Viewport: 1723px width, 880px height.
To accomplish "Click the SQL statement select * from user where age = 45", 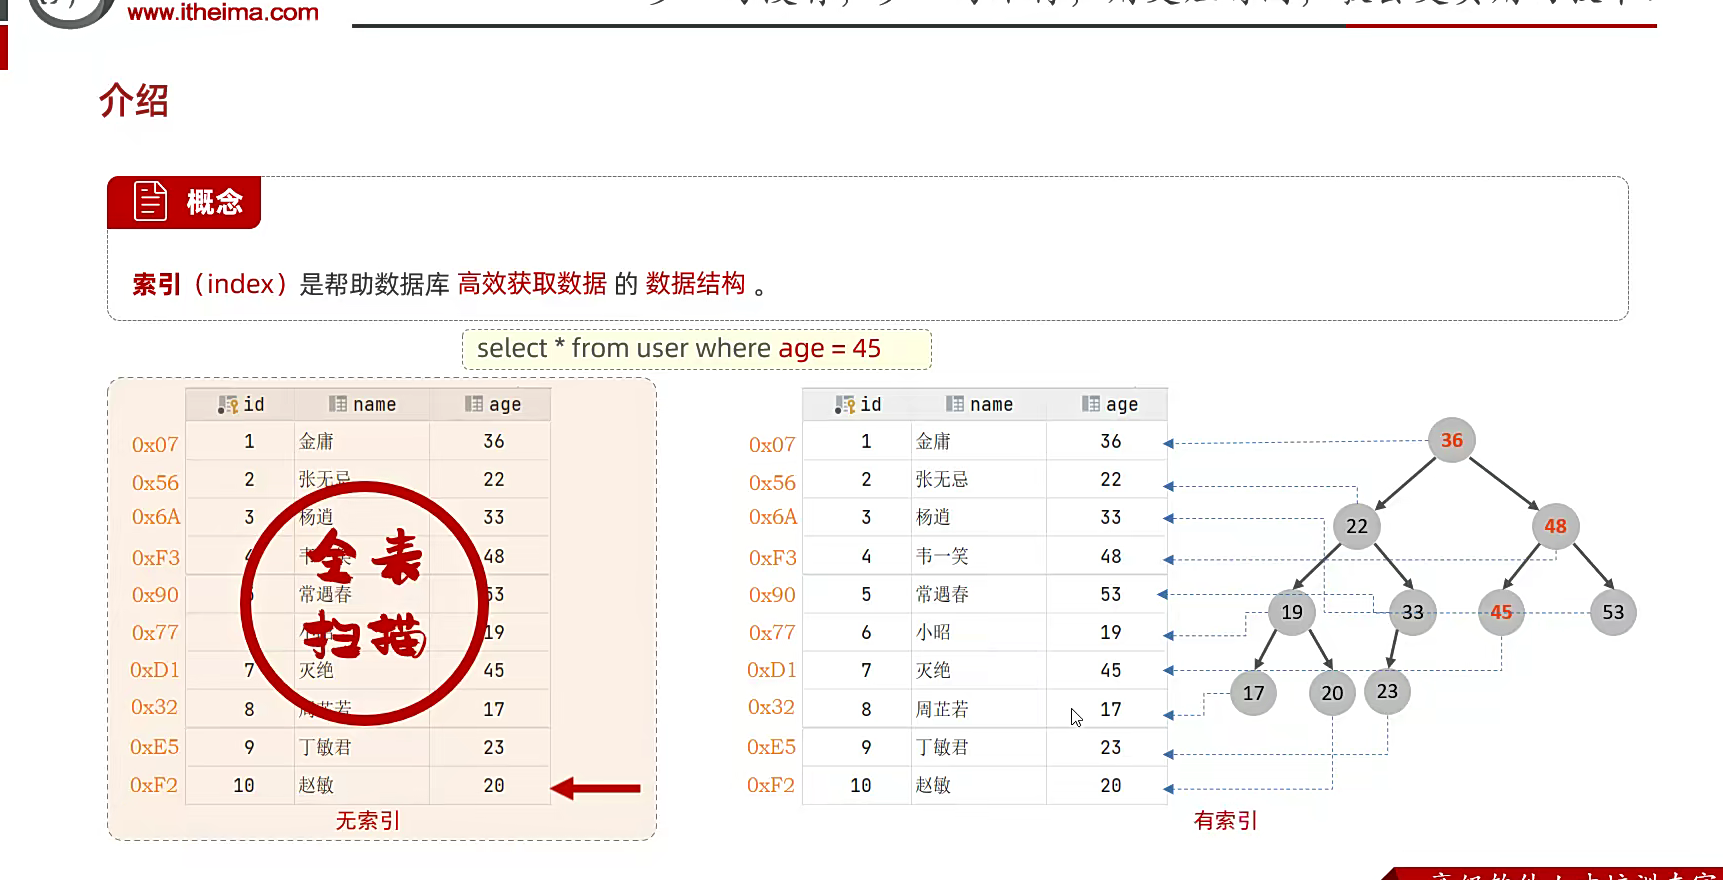I will pyautogui.click(x=679, y=348).
